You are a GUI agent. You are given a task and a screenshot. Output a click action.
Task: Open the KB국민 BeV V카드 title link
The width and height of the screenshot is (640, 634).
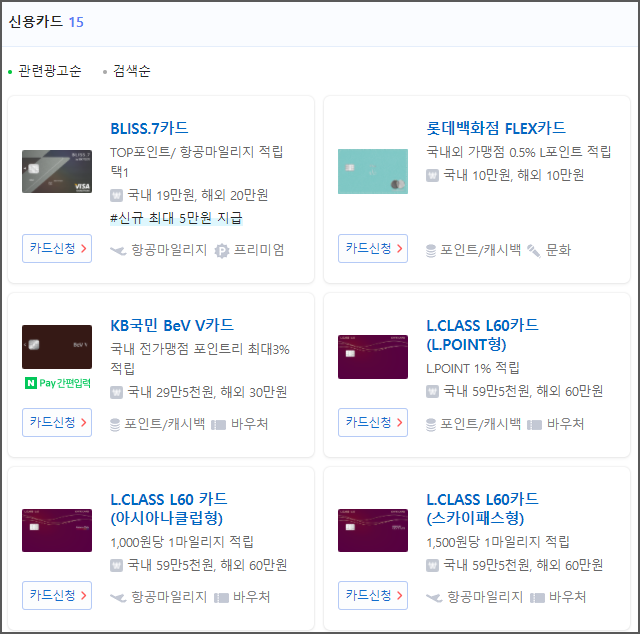pyautogui.click(x=172, y=325)
